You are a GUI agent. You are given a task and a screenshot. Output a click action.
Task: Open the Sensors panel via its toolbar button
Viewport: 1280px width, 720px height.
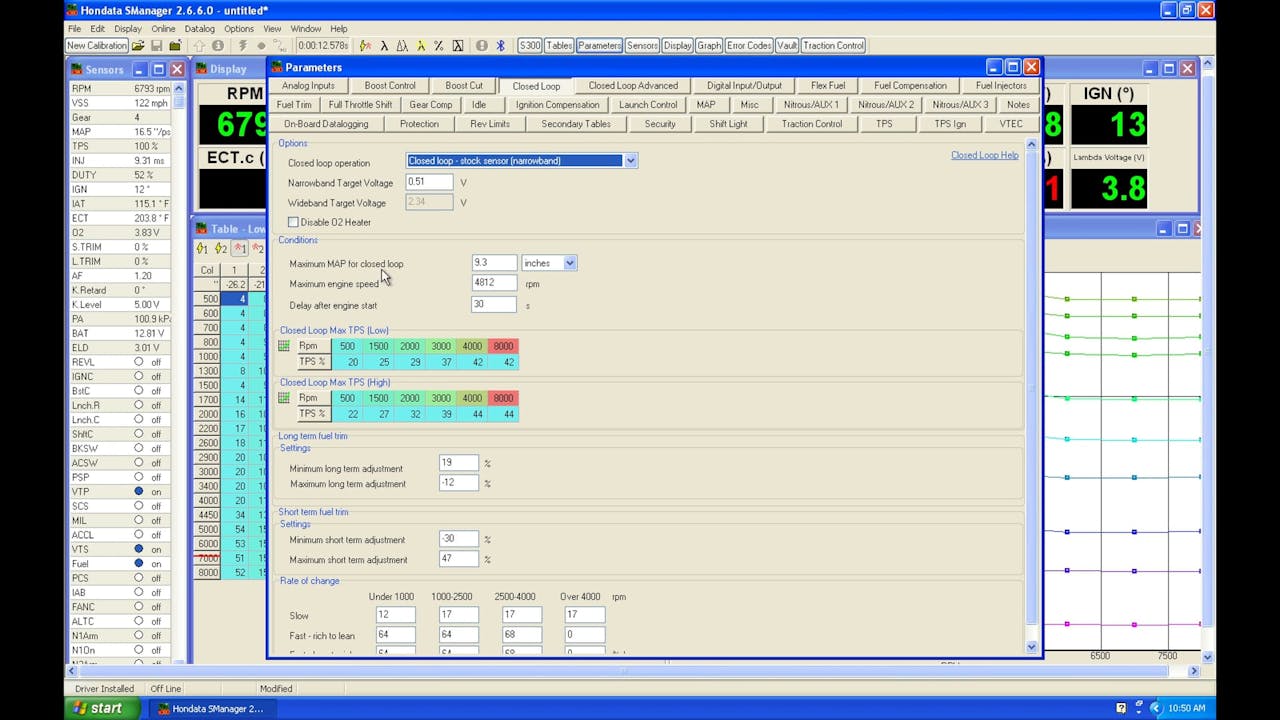[642, 45]
